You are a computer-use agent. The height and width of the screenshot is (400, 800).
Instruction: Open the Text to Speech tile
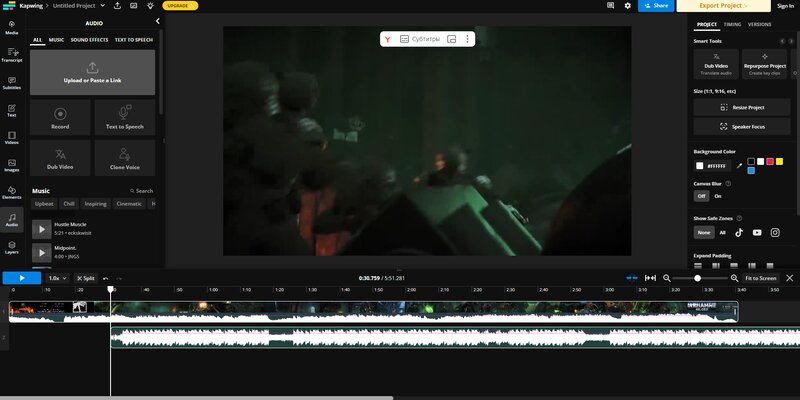coord(125,117)
